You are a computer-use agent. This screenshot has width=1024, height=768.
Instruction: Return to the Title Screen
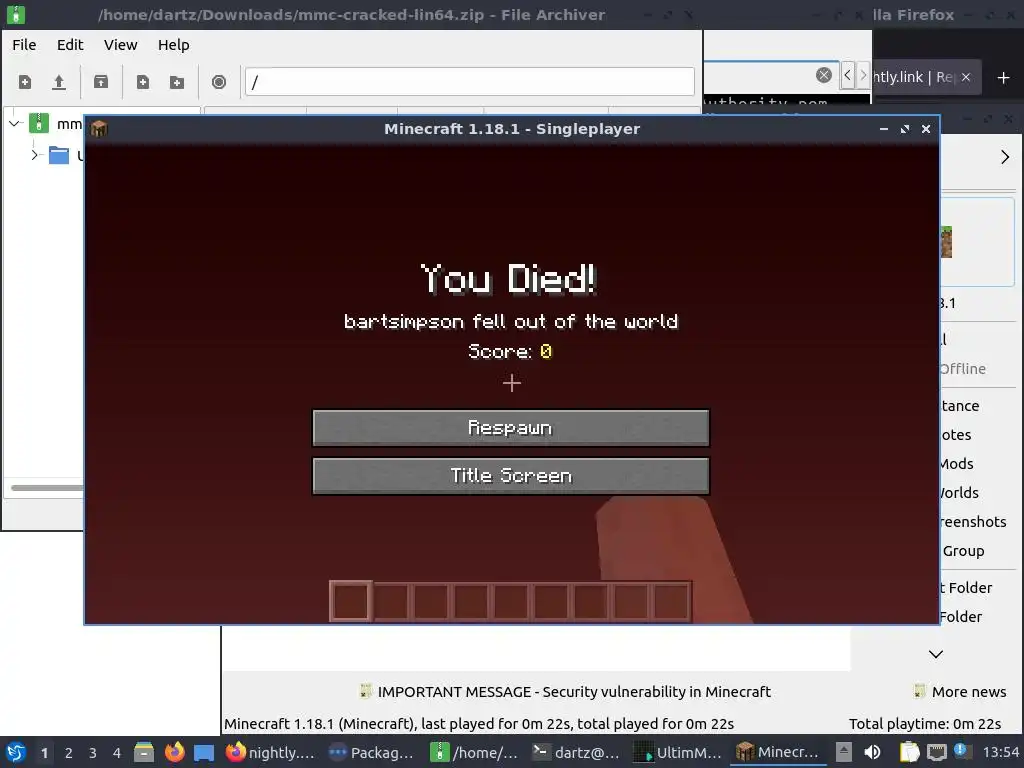[x=511, y=475]
